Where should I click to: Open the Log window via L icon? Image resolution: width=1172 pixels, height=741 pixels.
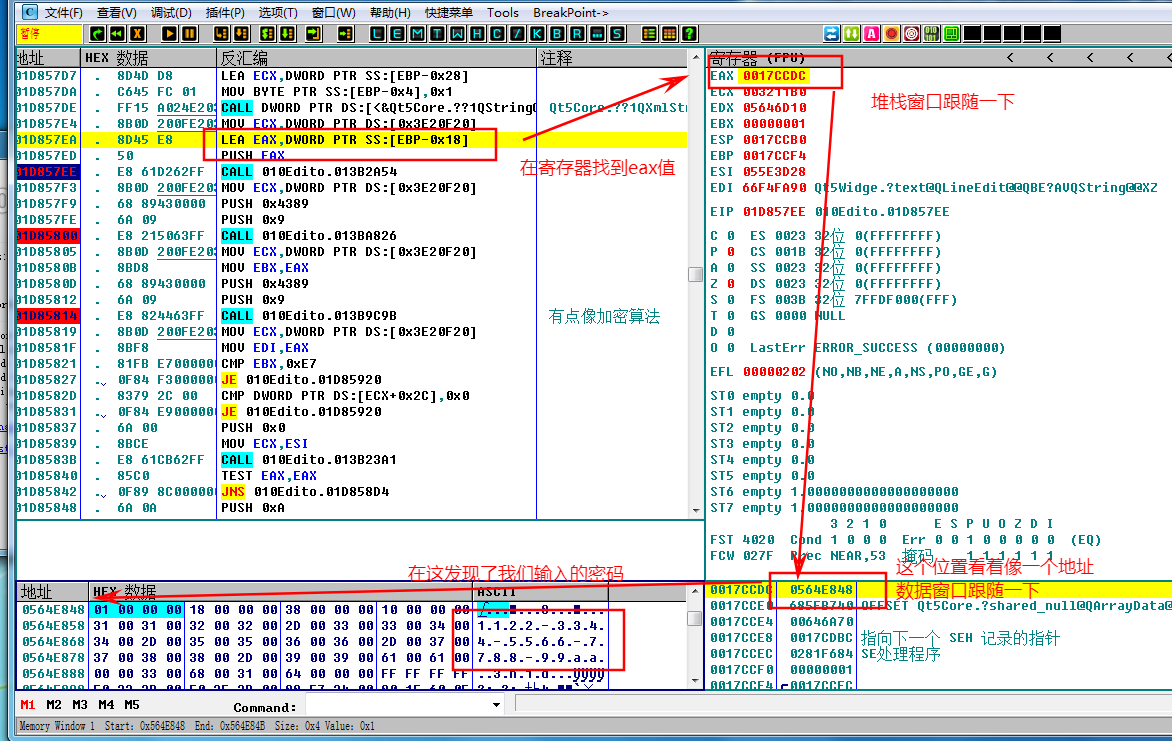tap(377, 34)
